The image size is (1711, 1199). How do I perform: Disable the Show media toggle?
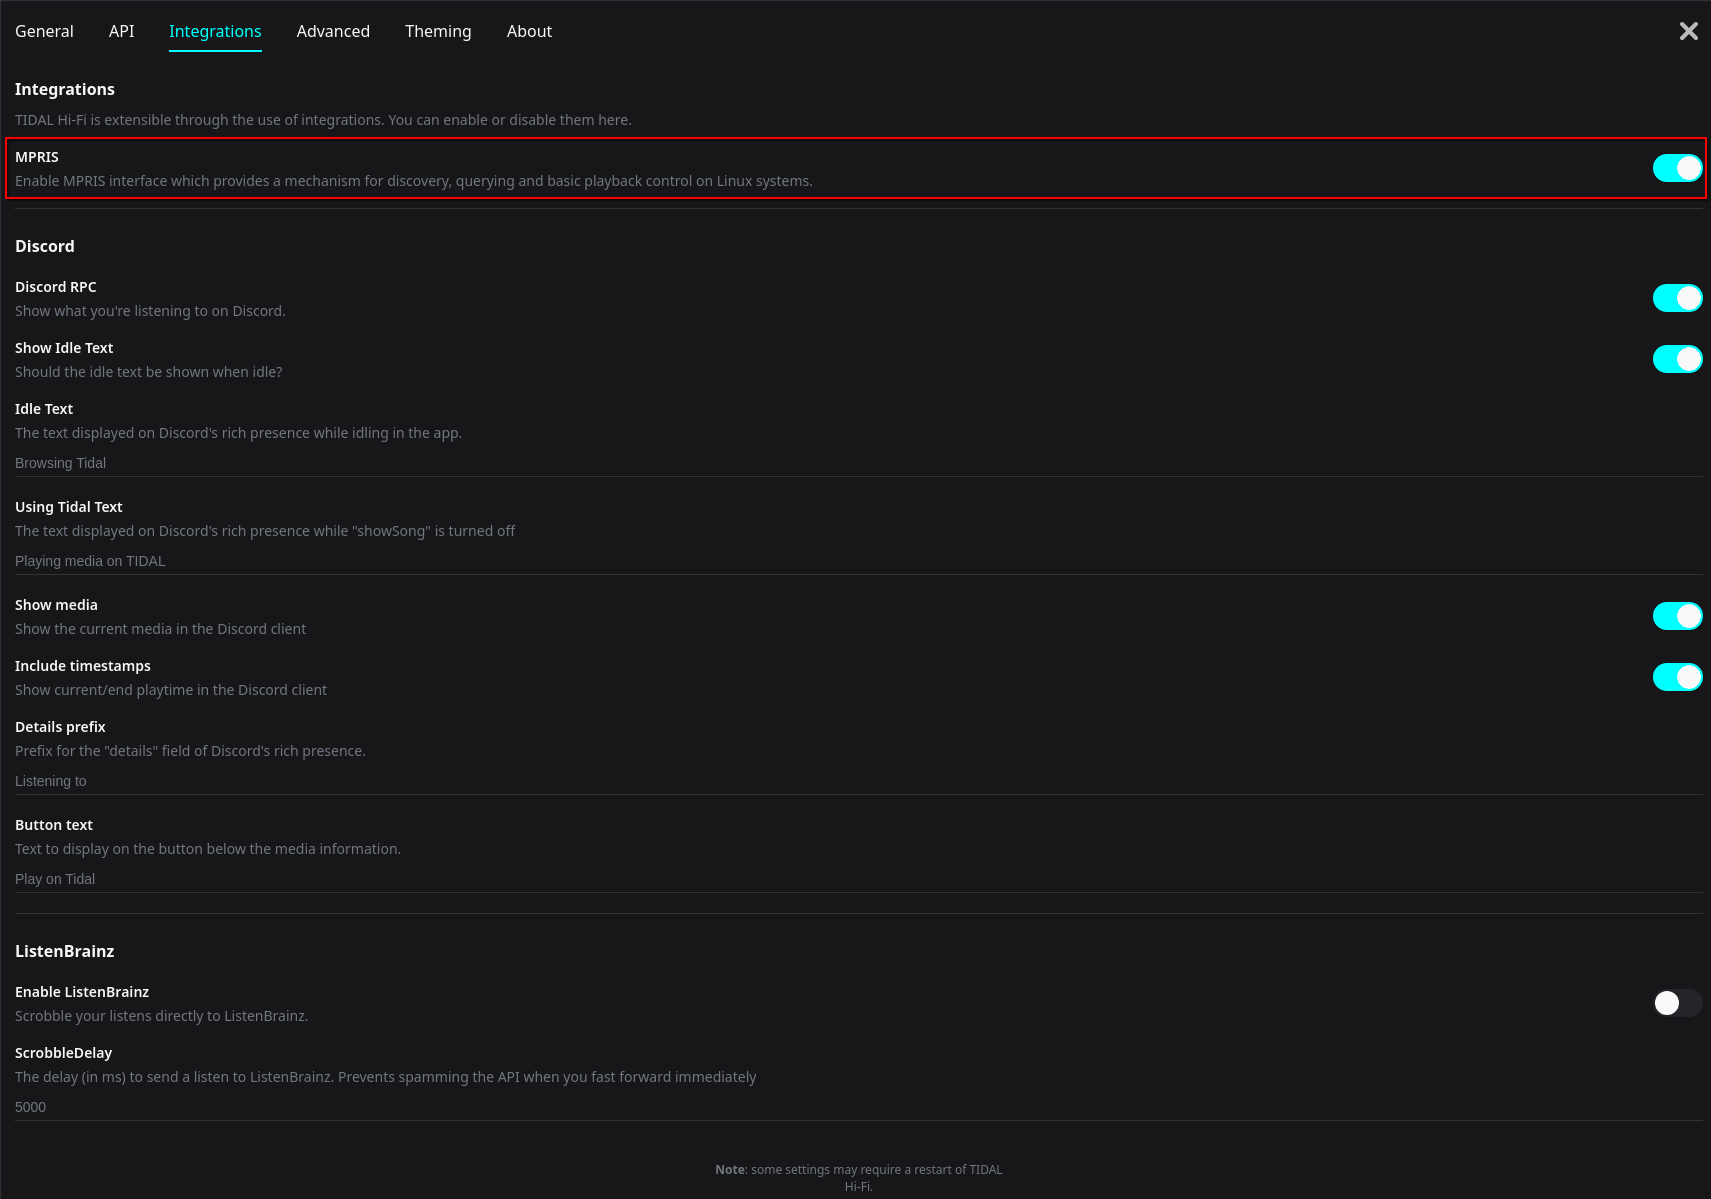point(1677,616)
